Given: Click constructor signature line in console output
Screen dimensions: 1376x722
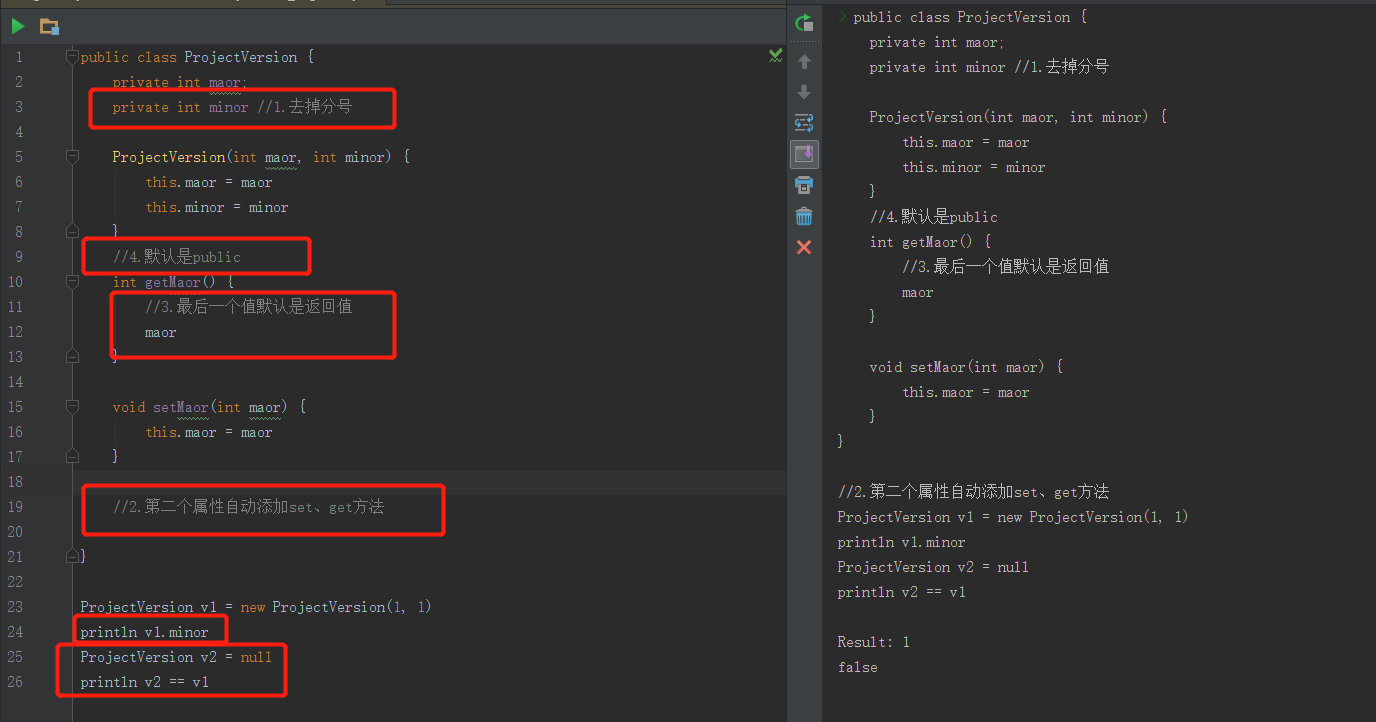Looking at the screenshot, I should click(1018, 117).
